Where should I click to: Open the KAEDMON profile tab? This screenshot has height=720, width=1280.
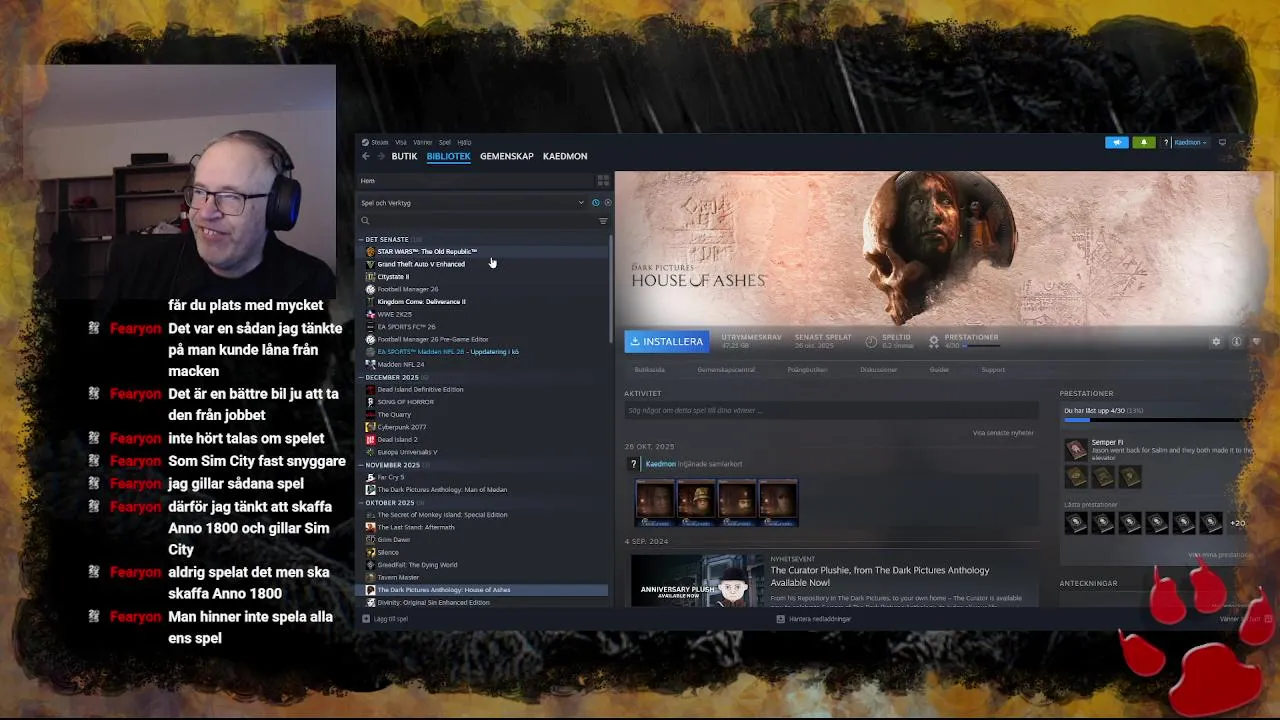565,156
